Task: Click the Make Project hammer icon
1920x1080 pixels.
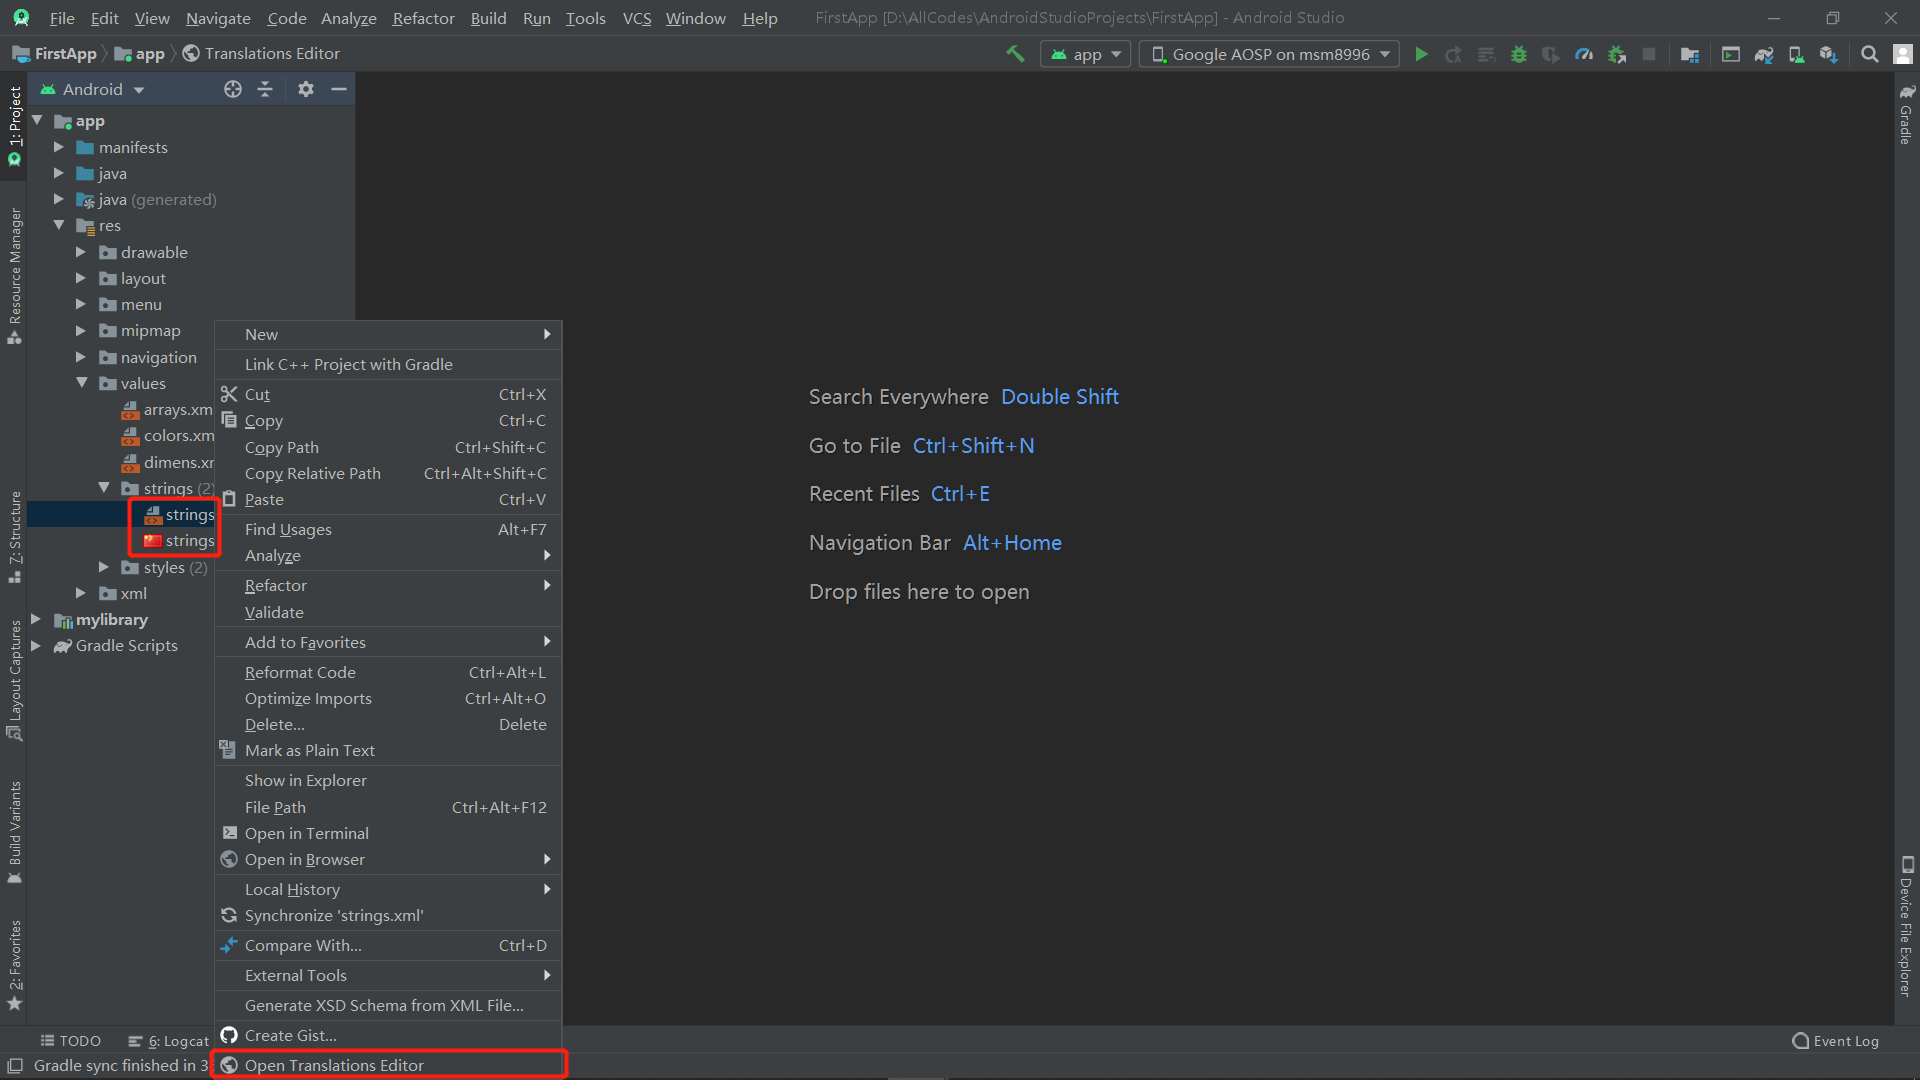Action: tap(1015, 54)
